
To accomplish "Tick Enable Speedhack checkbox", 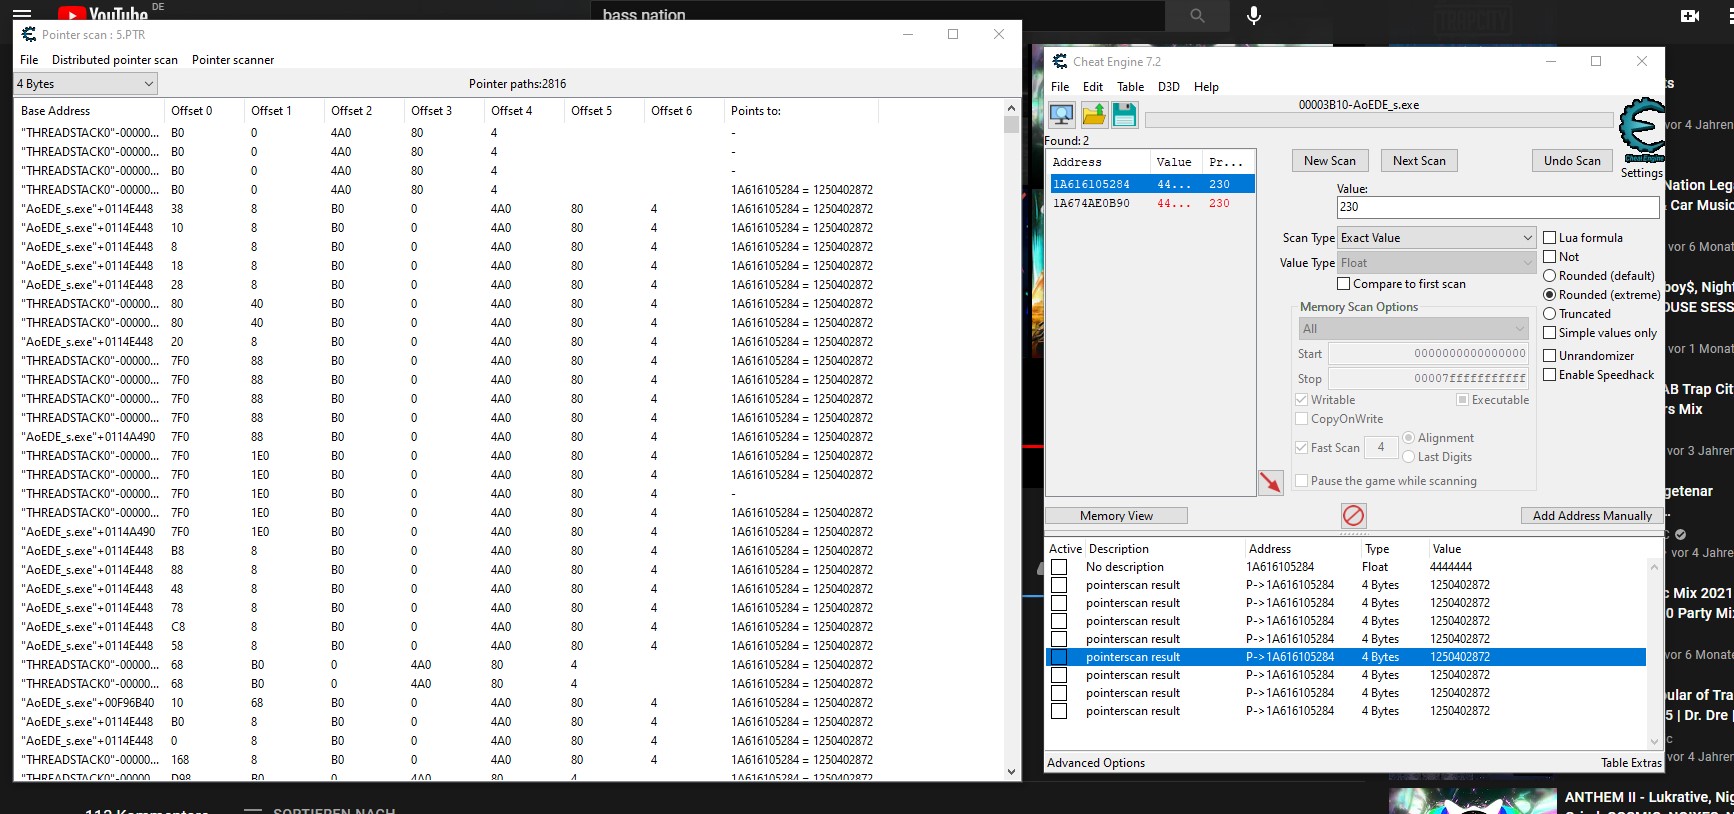I will (x=1550, y=375).
